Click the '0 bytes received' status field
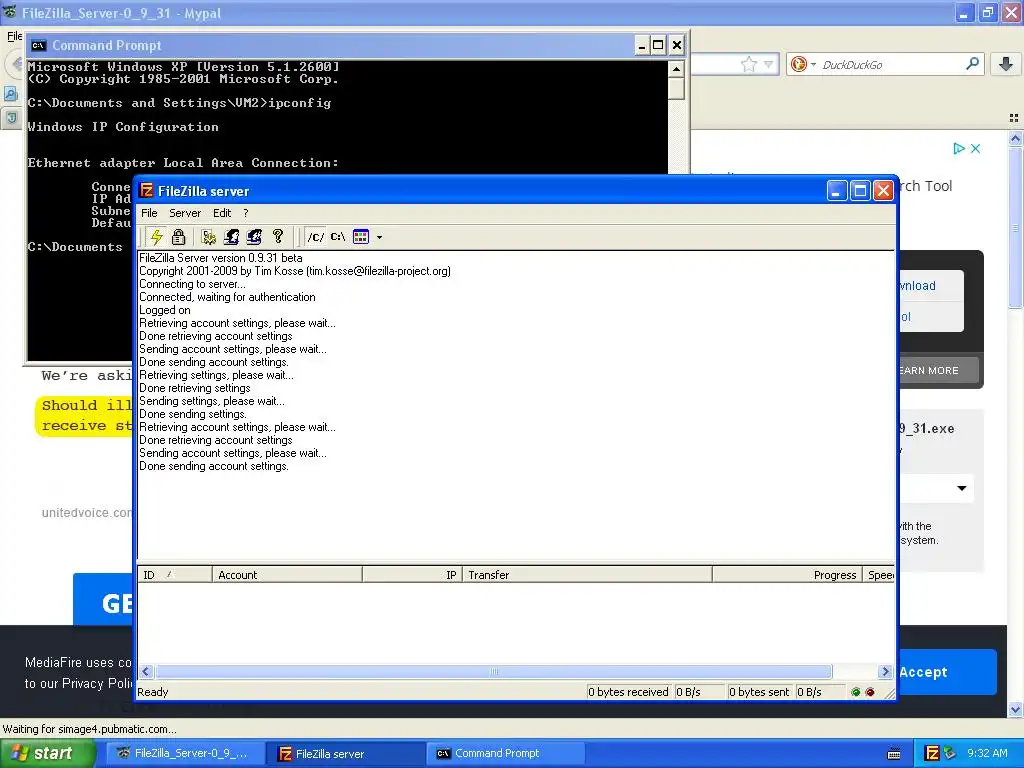Screen dimensions: 1024x768 [628, 692]
